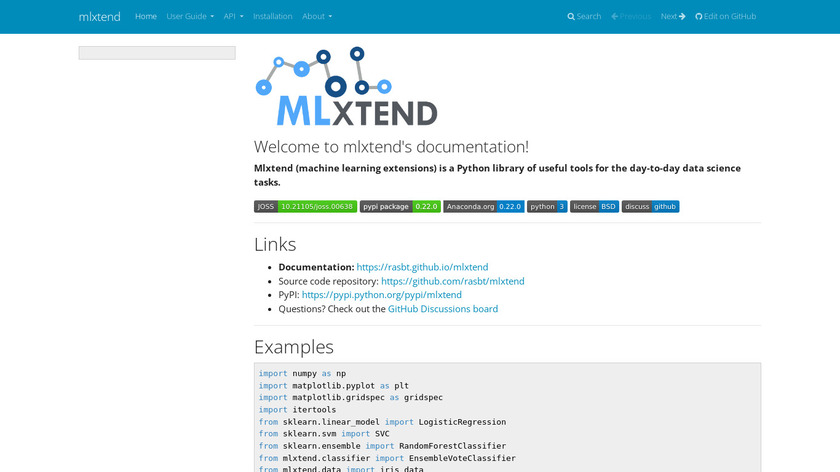Viewport: 840px width, 472px height.
Task: Click the 'import matplotlib.pyplot as plt' line
Action: [334, 386]
